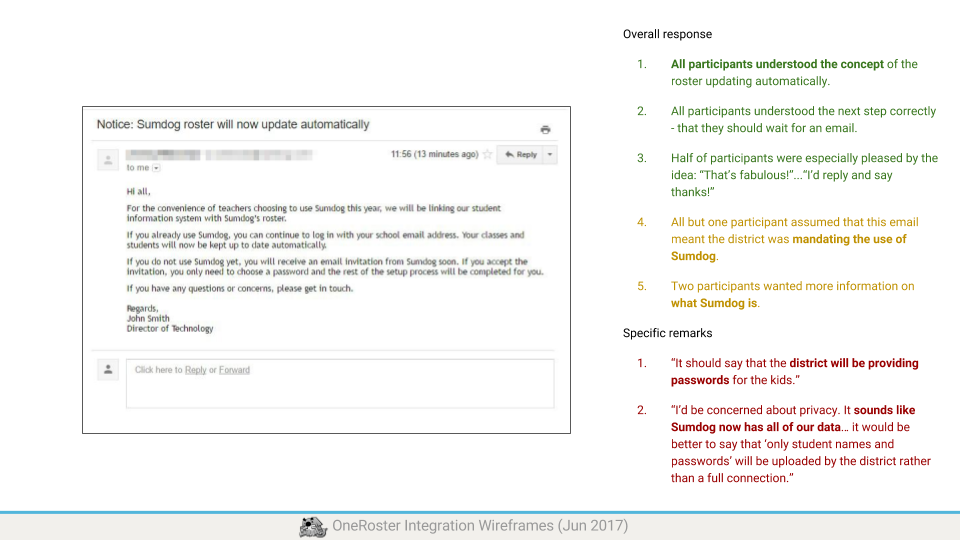Screen dimensions: 960x540
Task: Star the email message
Action: pos(487,154)
